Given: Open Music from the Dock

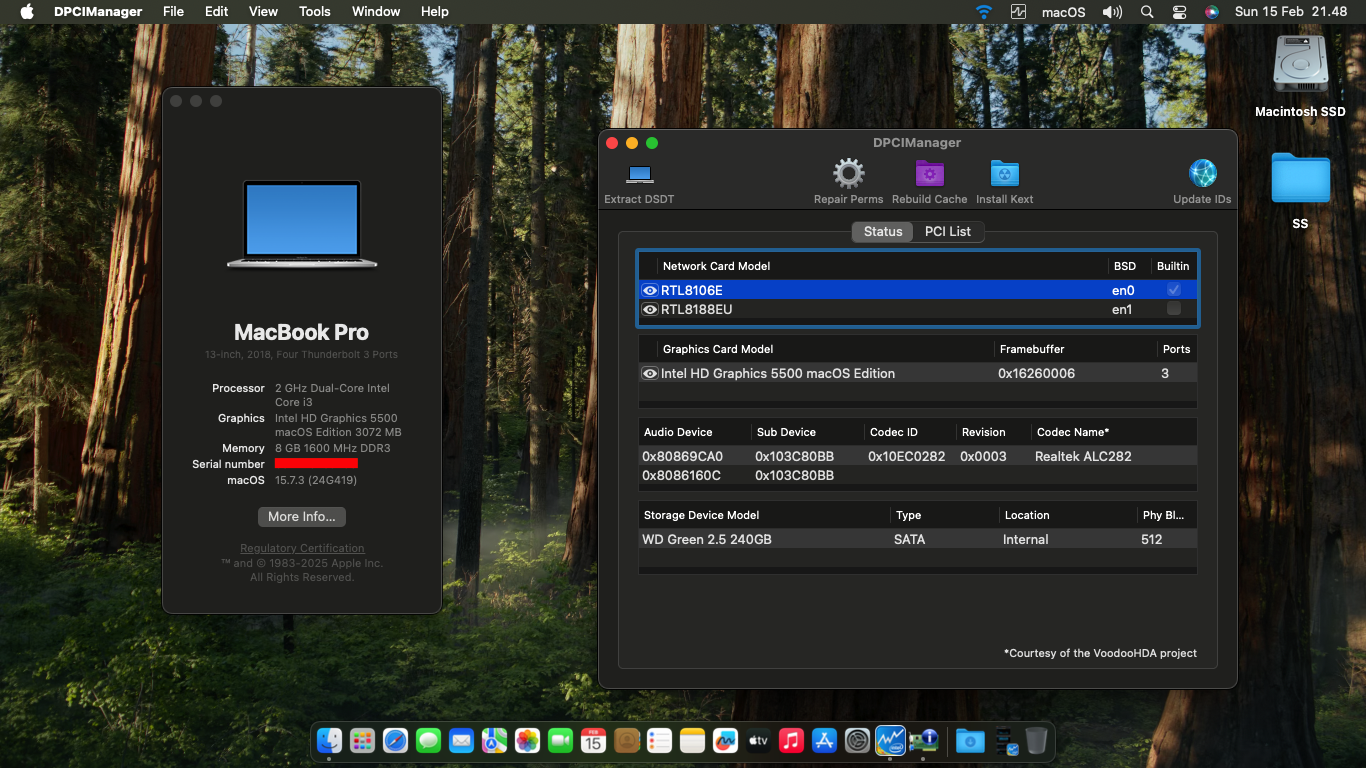Looking at the screenshot, I should (x=791, y=740).
